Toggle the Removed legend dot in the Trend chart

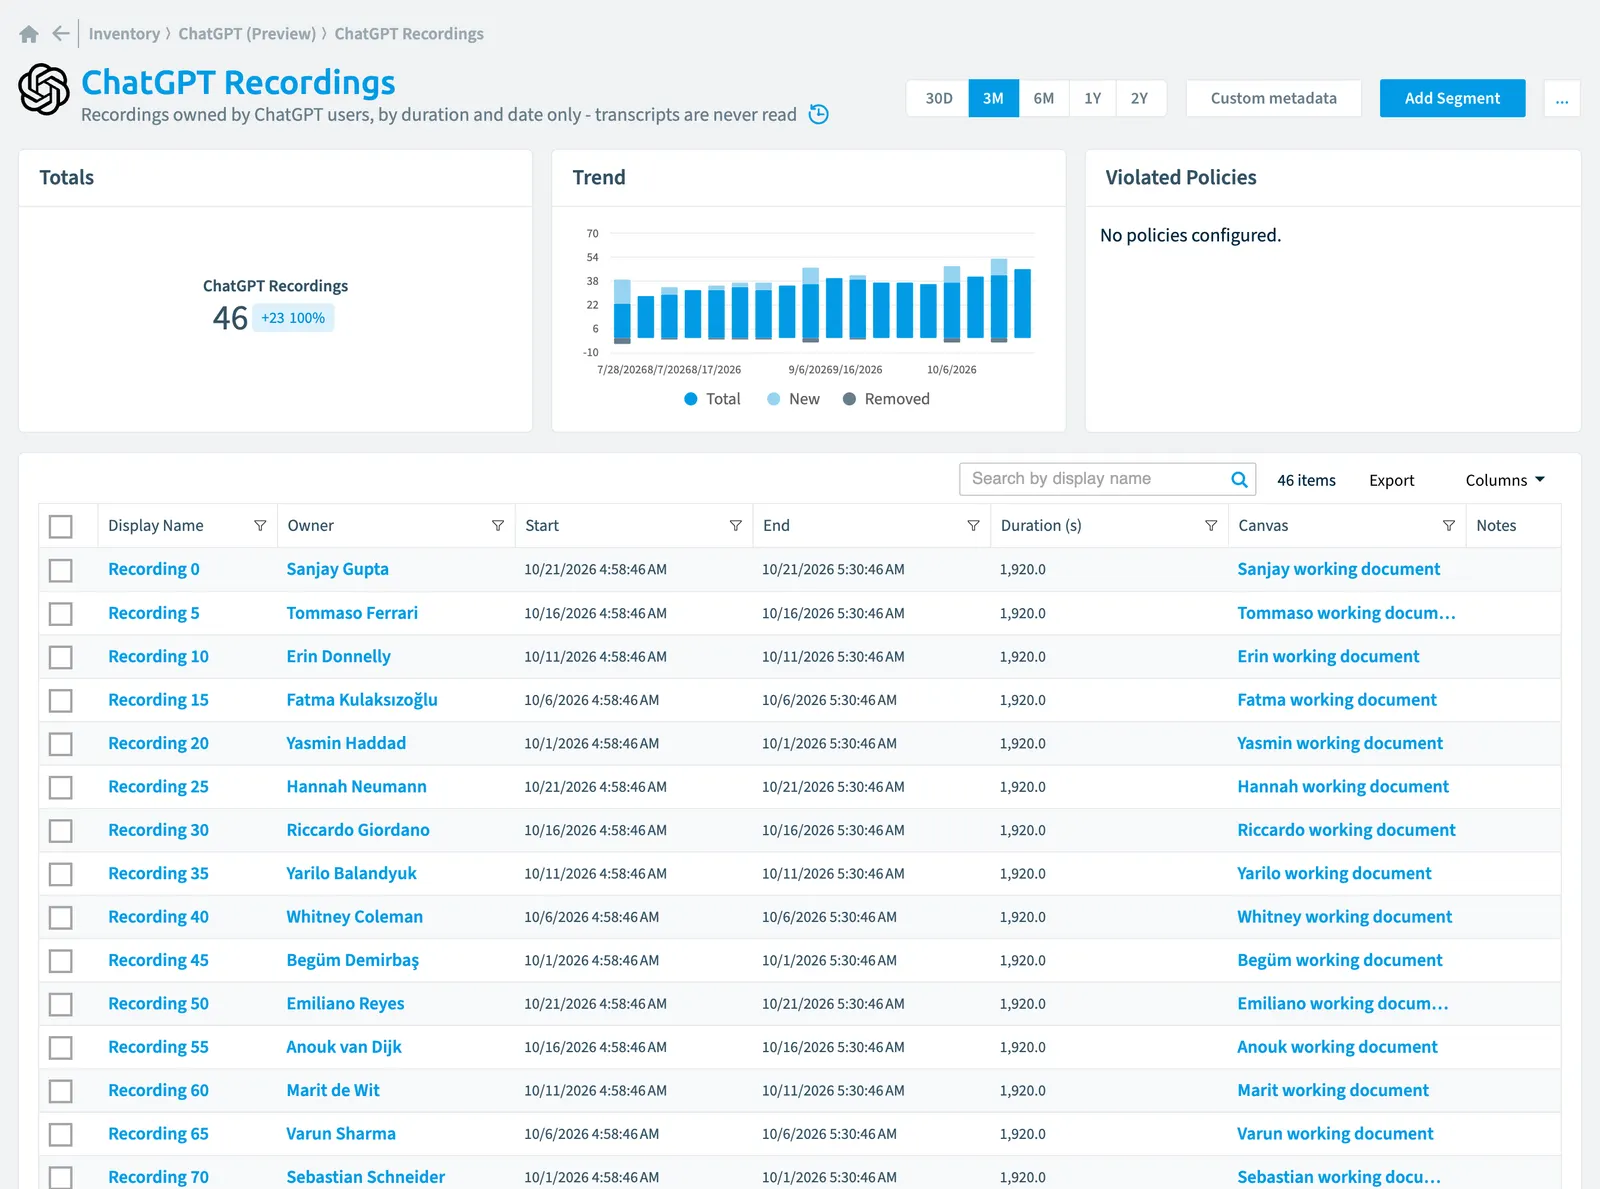849,399
